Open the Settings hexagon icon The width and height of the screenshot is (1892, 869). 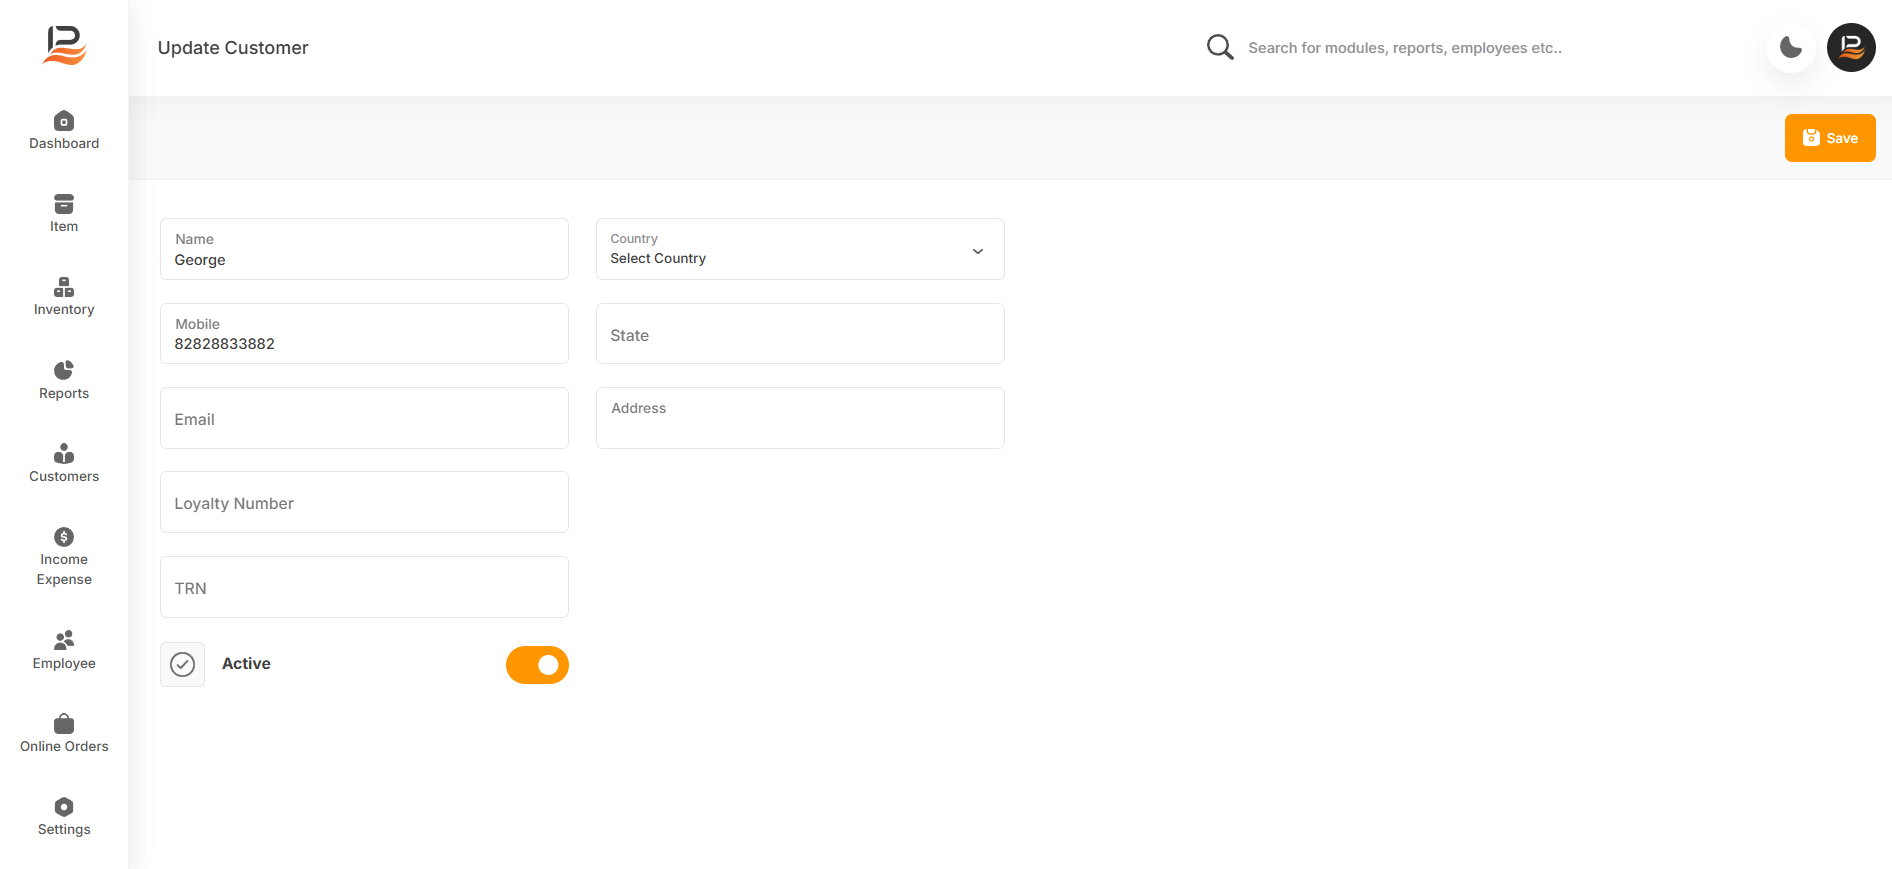click(64, 807)
